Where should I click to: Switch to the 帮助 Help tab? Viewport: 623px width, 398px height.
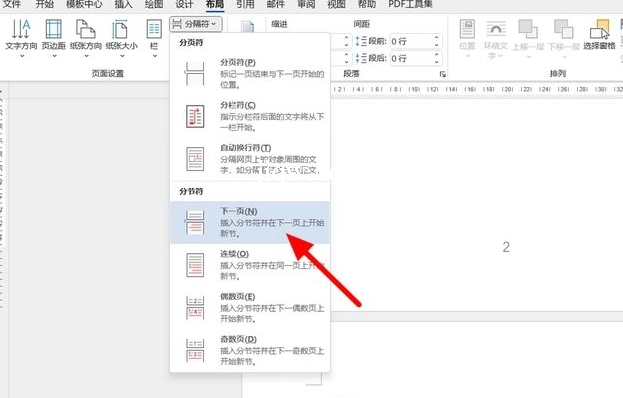(x=367, y=4)
